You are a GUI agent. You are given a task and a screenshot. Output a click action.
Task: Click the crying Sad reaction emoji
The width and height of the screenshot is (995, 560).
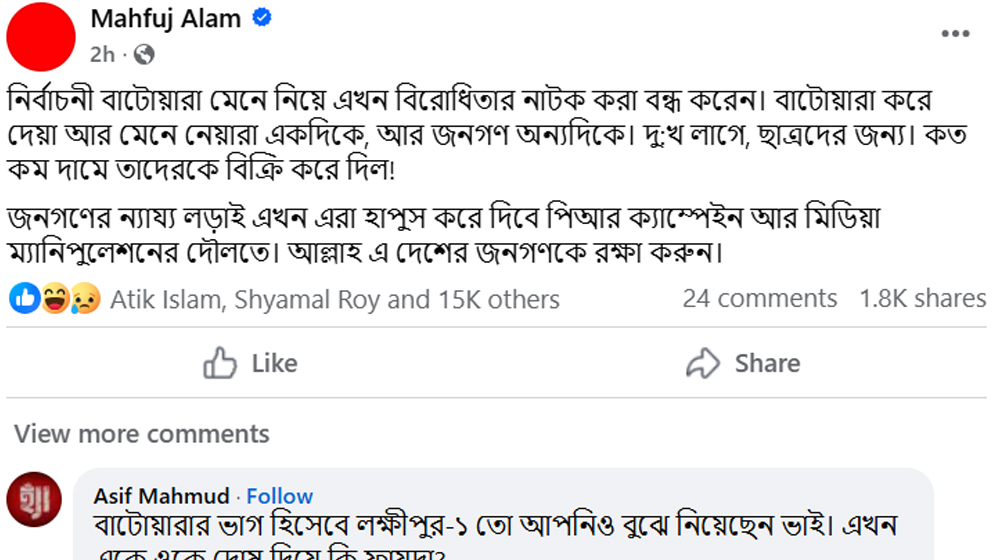86,298
